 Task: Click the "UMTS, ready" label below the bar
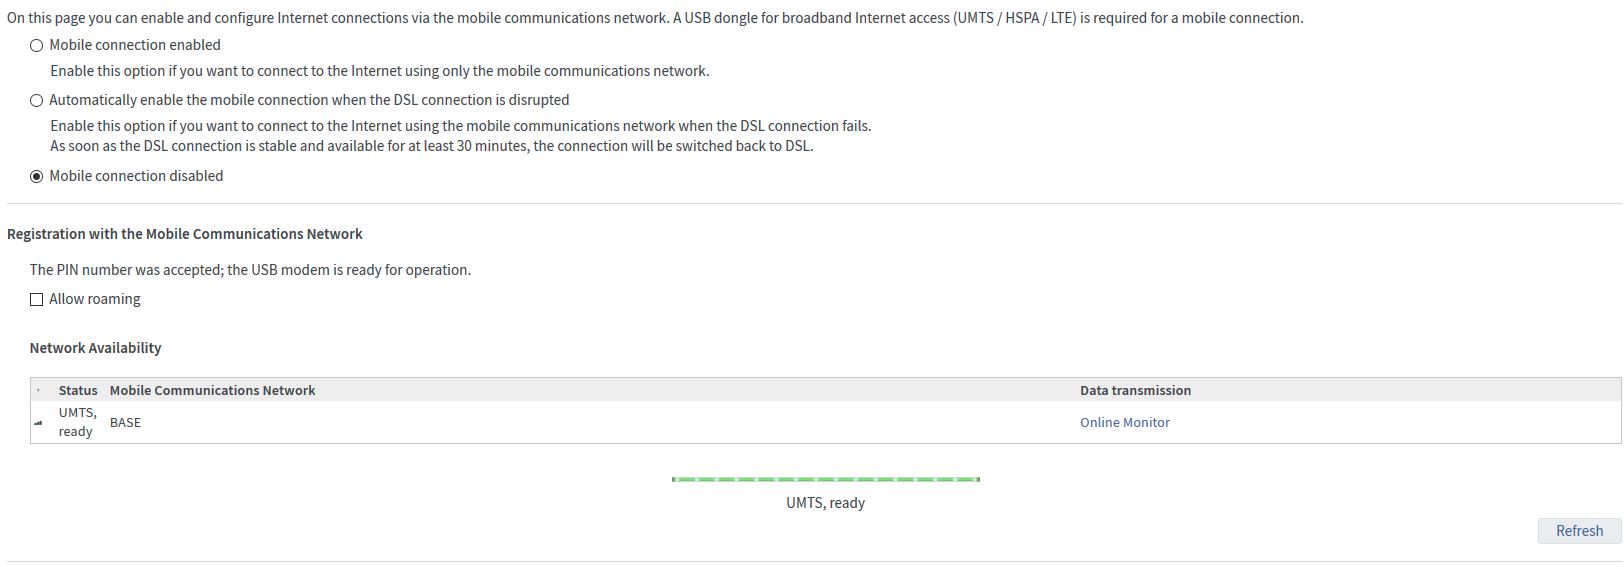click(825, 503)
